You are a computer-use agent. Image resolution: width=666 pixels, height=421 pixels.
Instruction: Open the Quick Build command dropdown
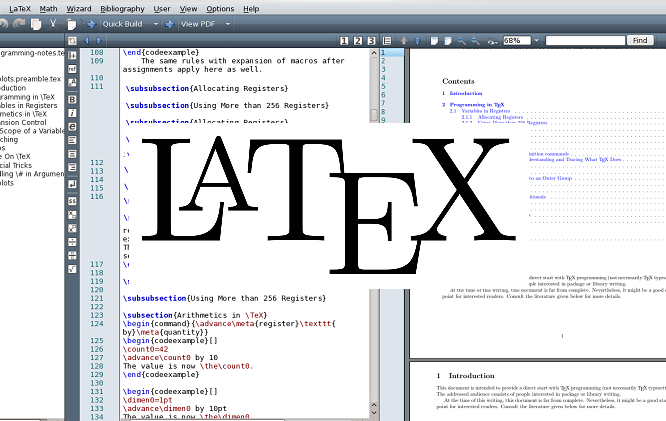155,24
